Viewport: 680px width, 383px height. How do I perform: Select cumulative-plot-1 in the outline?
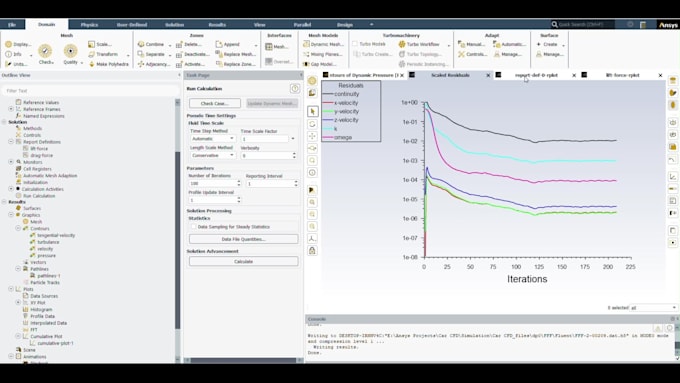point(55,343)
